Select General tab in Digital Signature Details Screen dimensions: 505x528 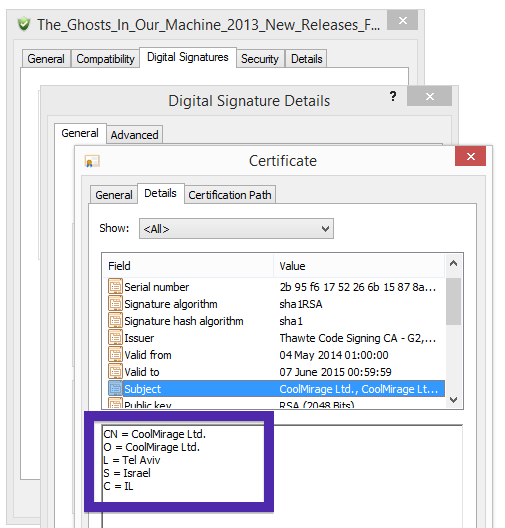pos(80,133)
